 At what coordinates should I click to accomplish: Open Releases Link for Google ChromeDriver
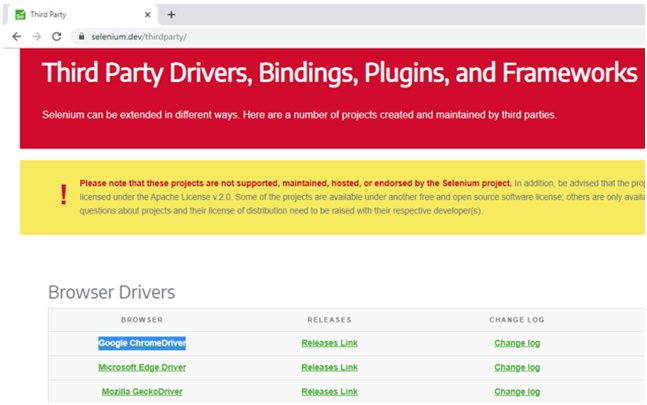pyautogui.click(x=329, y=343)
